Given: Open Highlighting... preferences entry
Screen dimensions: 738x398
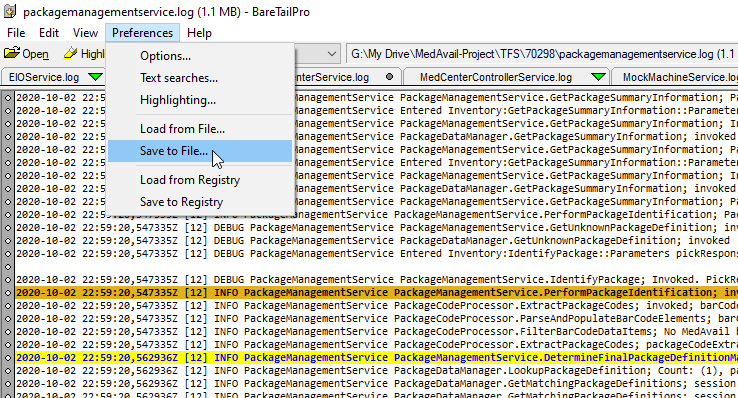Looking at the screenshot, I should pyautogui.click(x=200, y=100).
